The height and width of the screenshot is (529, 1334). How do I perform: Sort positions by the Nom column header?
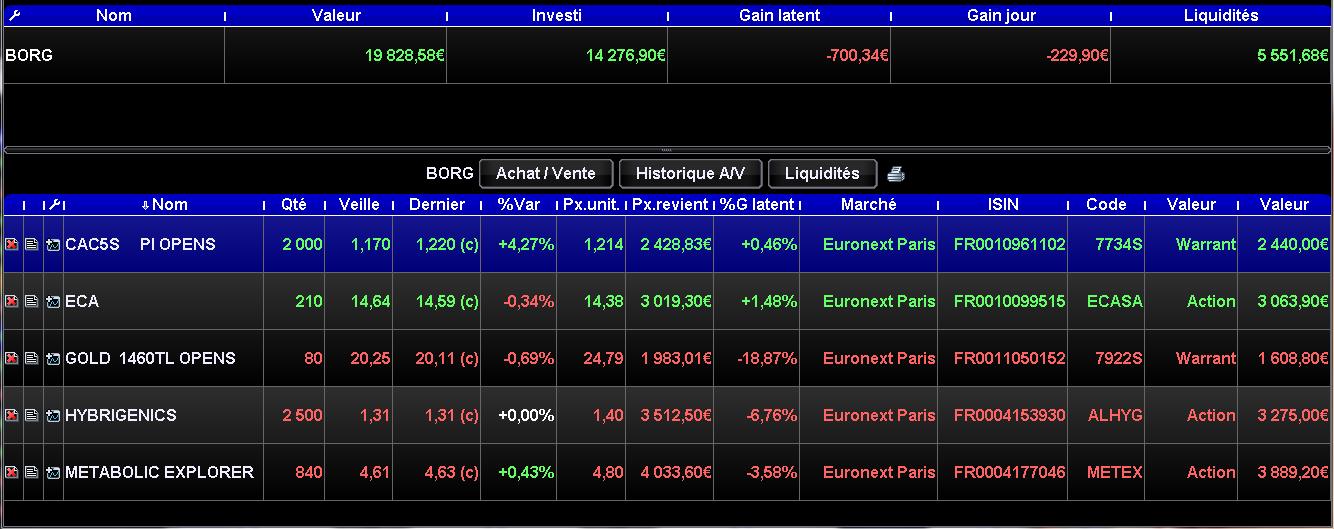pos(164,204)
